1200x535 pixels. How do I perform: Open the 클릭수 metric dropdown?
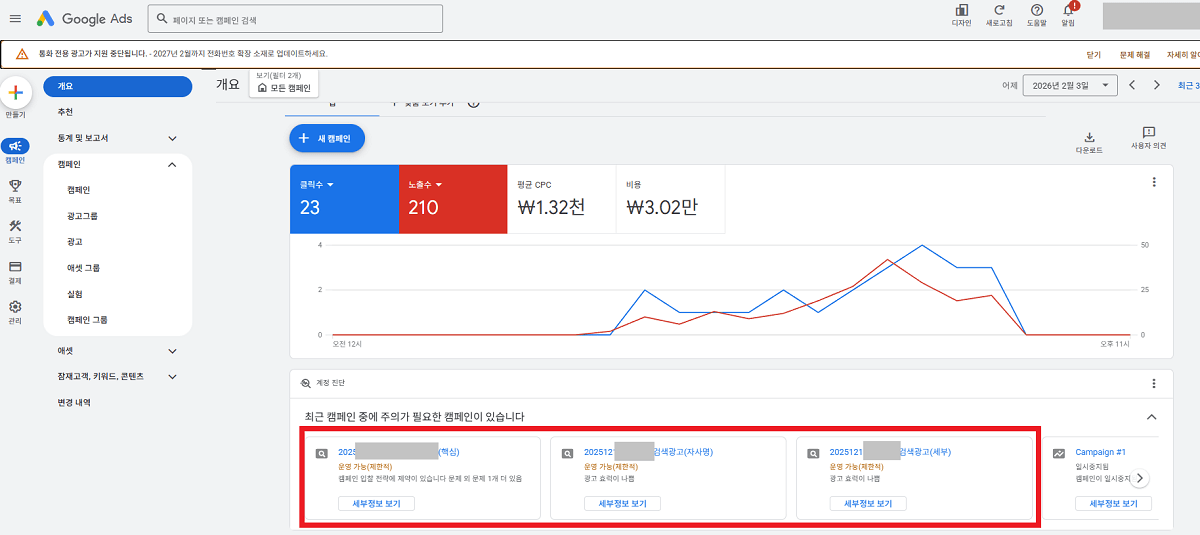316,184
